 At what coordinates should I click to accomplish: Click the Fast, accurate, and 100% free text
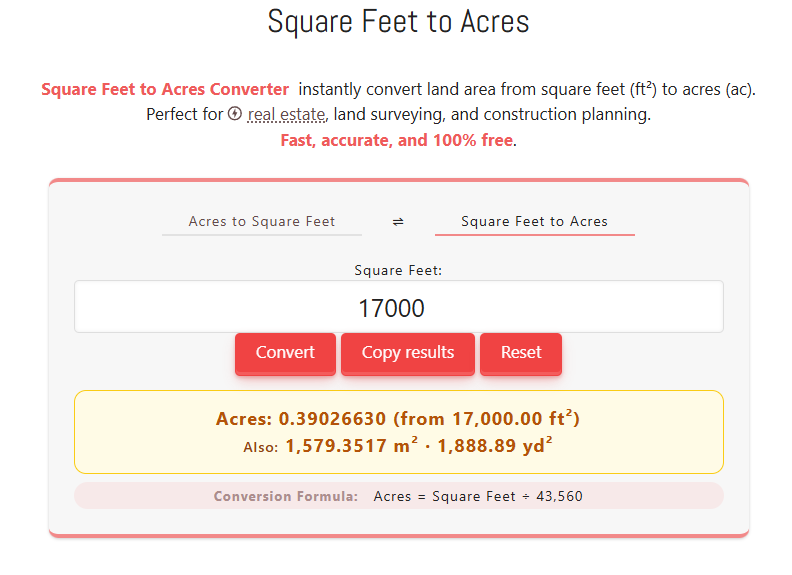click(396, 140)
